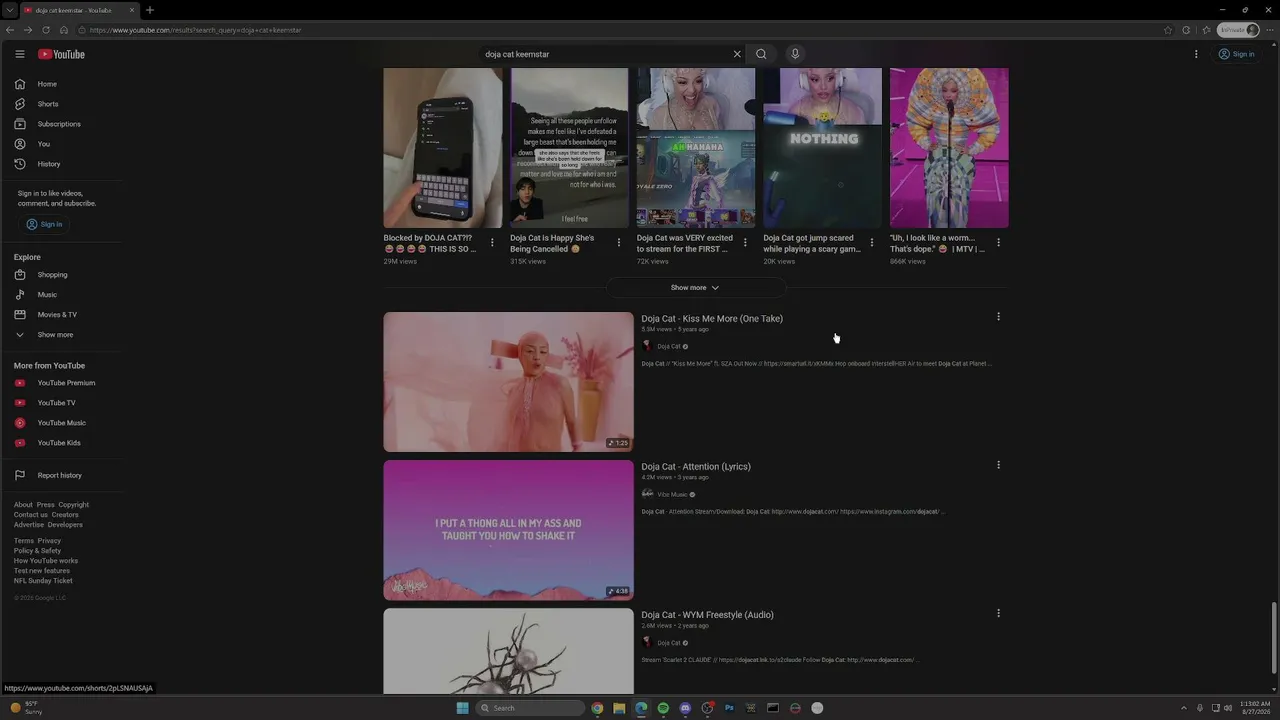
Task: Clear the search box with the X
Action: pyautogui.click(x=737, y=54)
